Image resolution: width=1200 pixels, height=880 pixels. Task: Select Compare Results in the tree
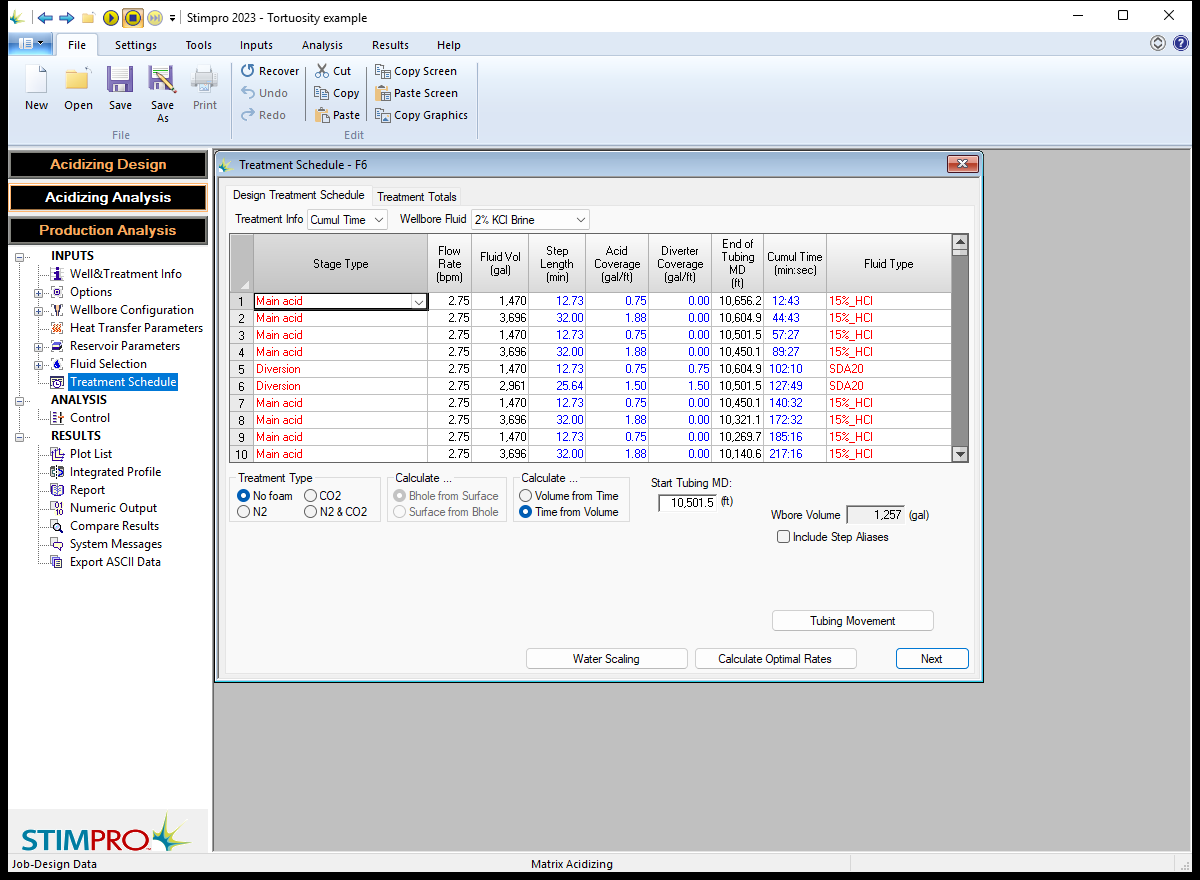[x=114, y=526]
